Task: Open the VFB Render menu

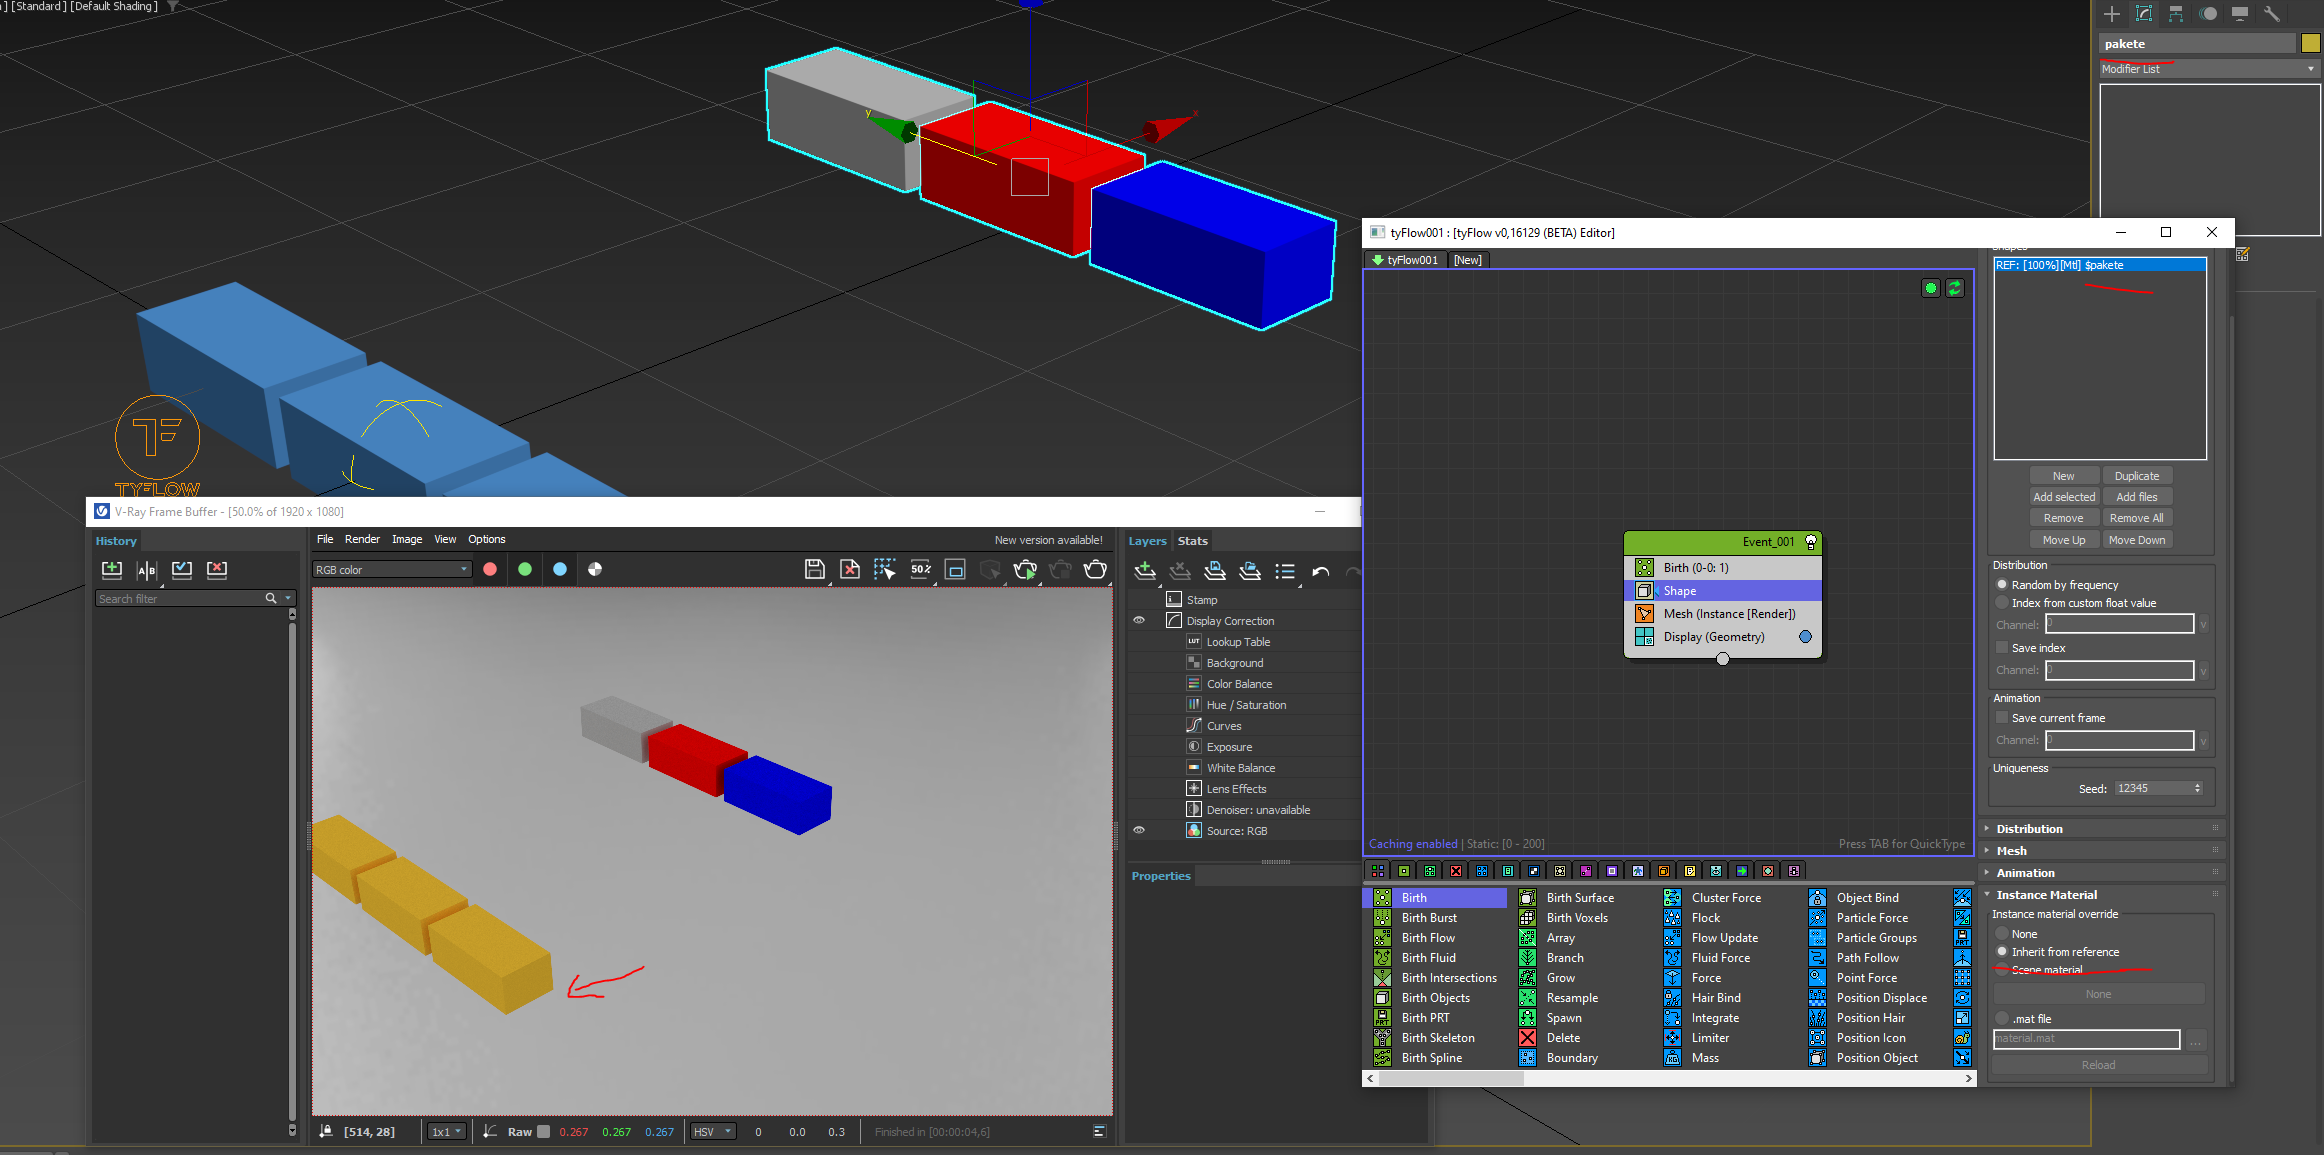Action: pos(362,540)
